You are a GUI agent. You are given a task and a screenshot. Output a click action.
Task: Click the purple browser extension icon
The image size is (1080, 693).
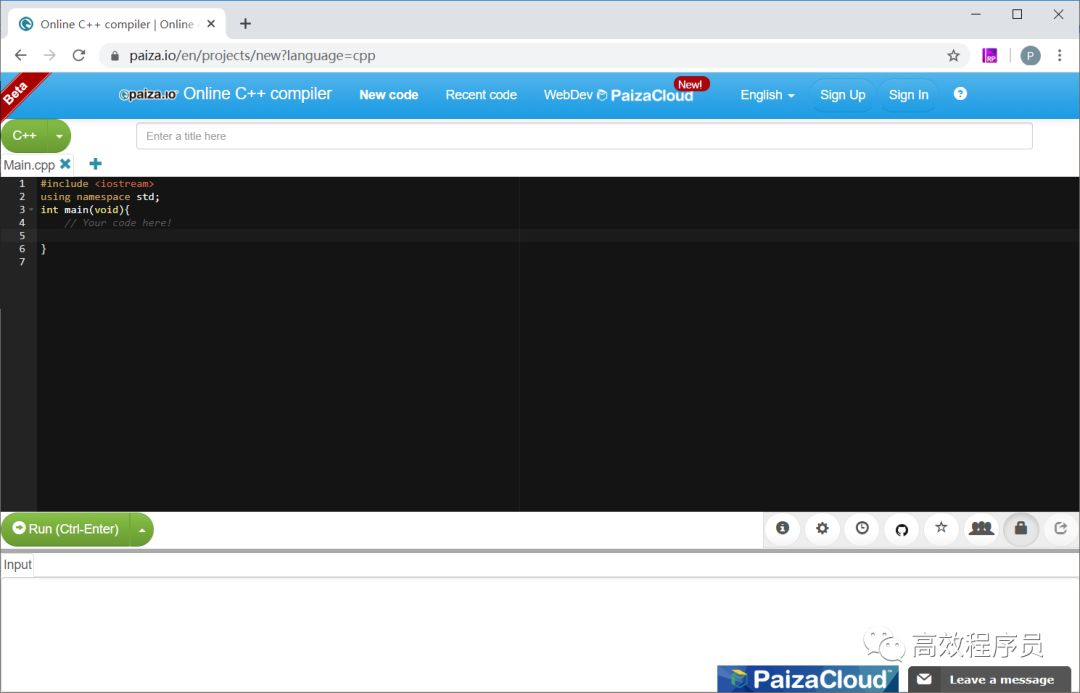click(x=990, y=56)
